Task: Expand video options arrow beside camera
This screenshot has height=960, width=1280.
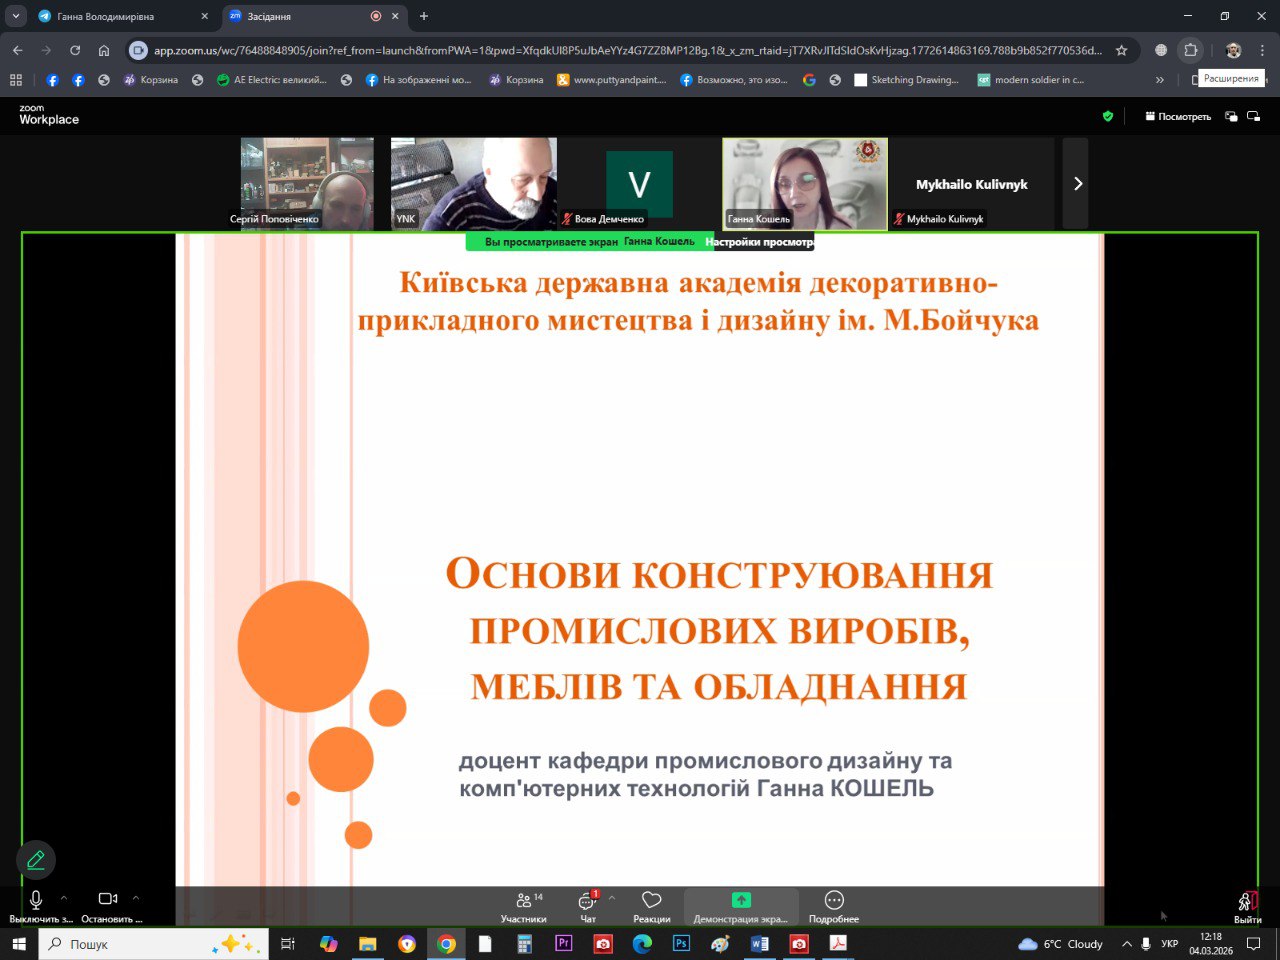Action: coord(136,898)
